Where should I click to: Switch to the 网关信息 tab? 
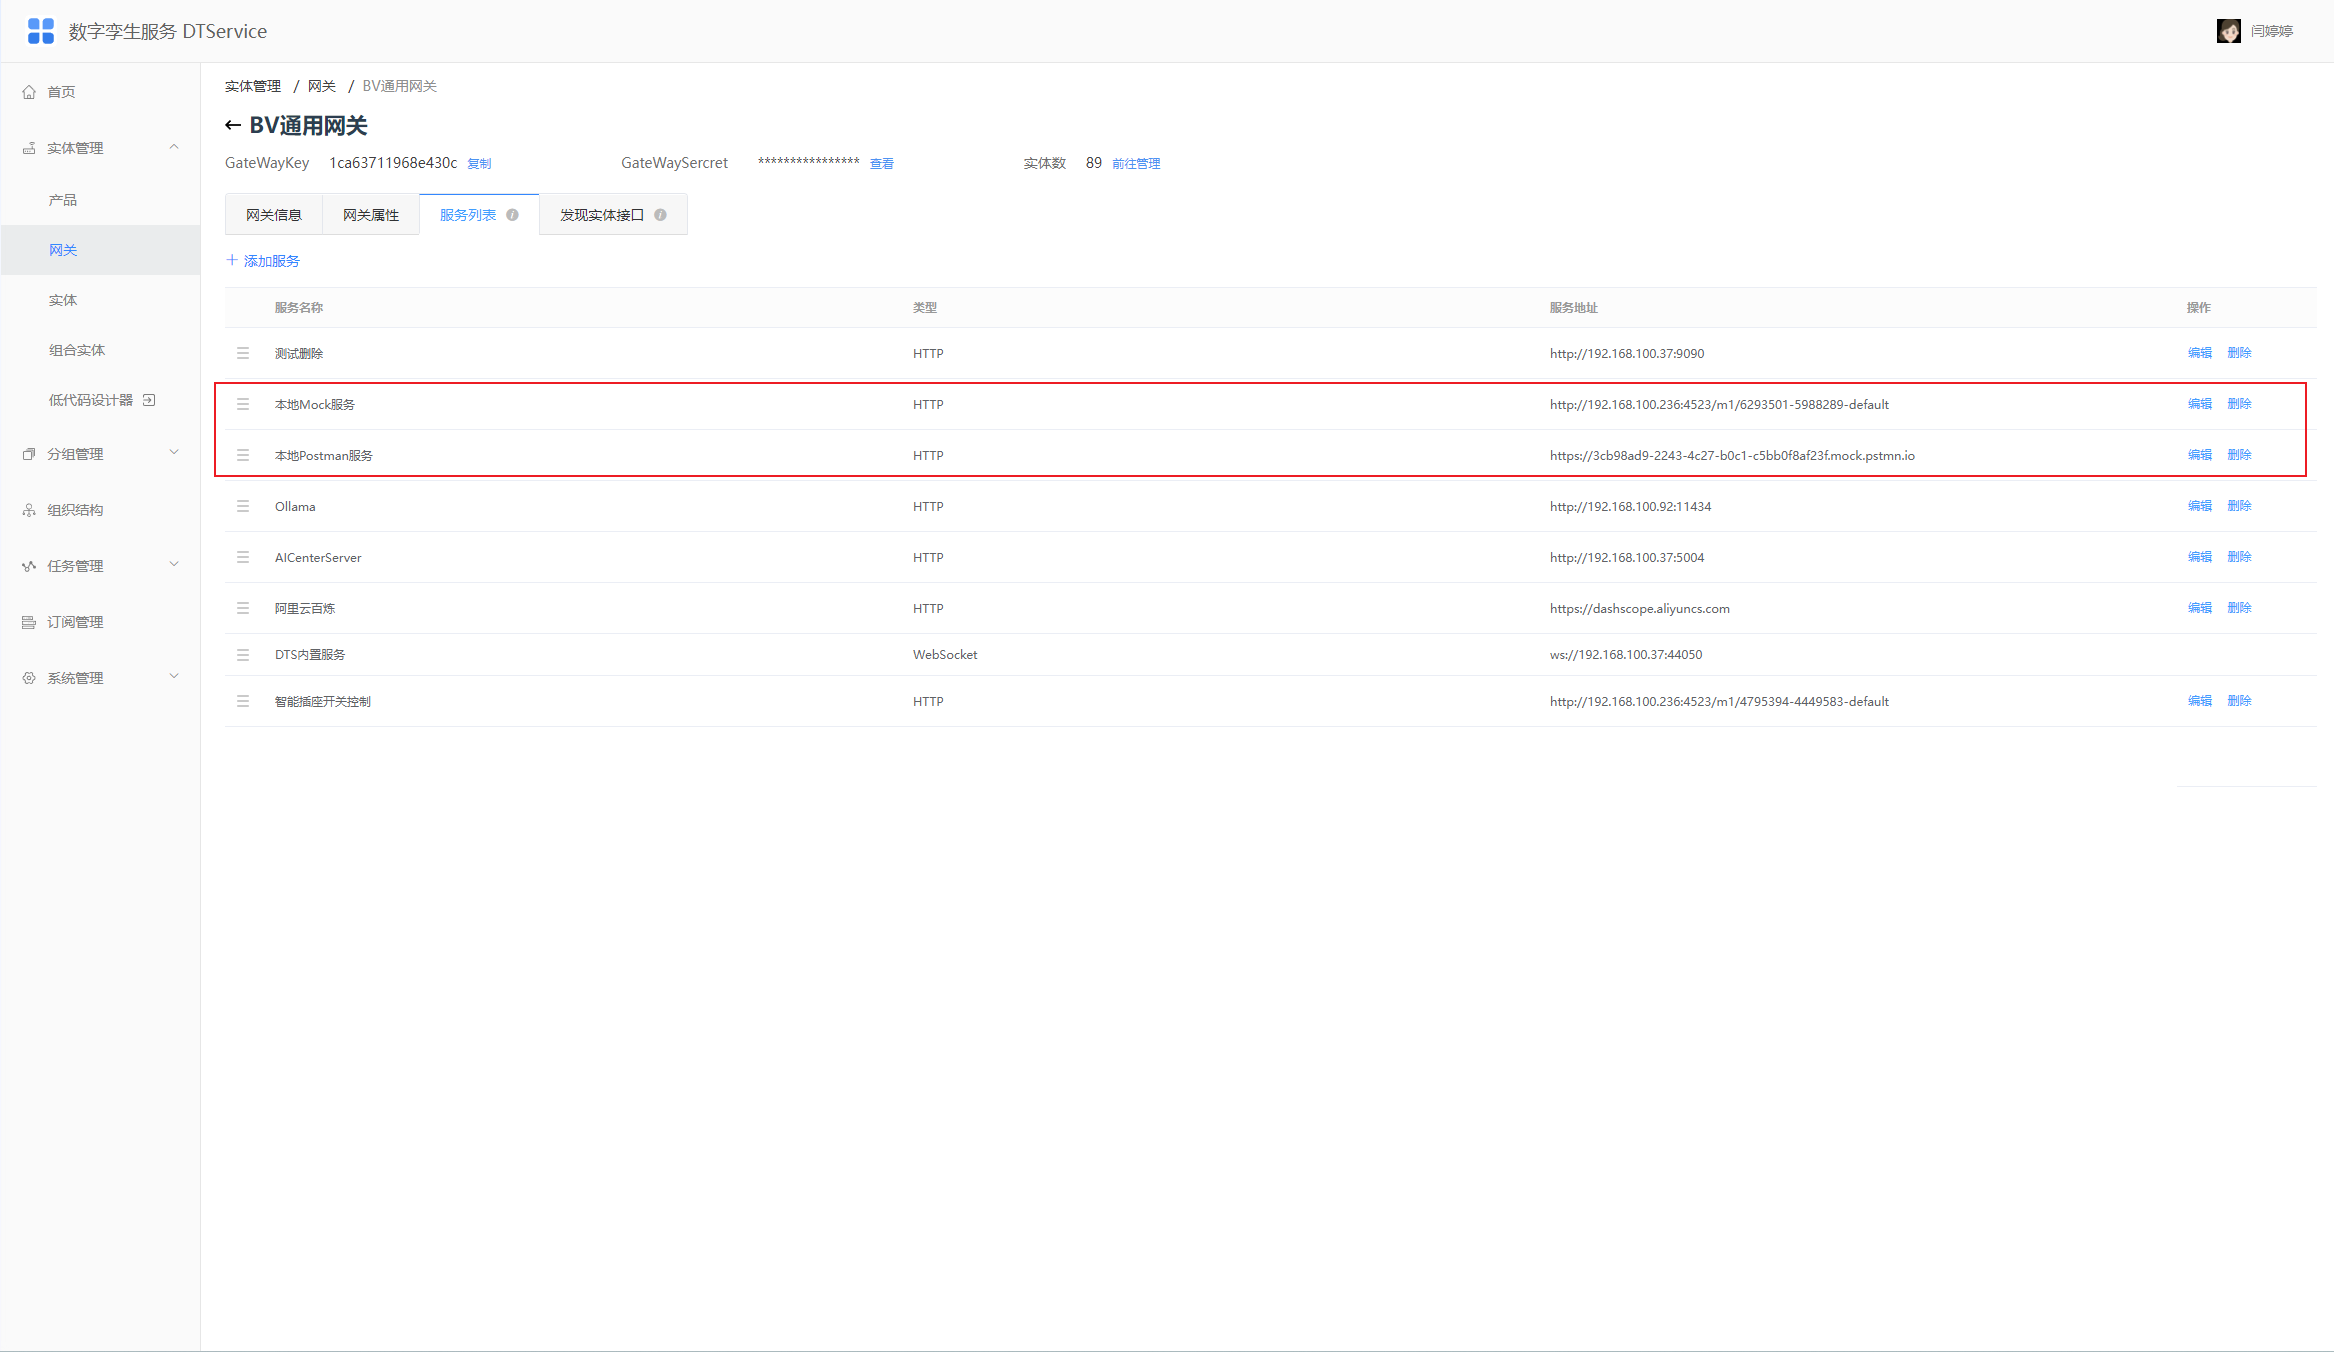[x=274, y=215]
